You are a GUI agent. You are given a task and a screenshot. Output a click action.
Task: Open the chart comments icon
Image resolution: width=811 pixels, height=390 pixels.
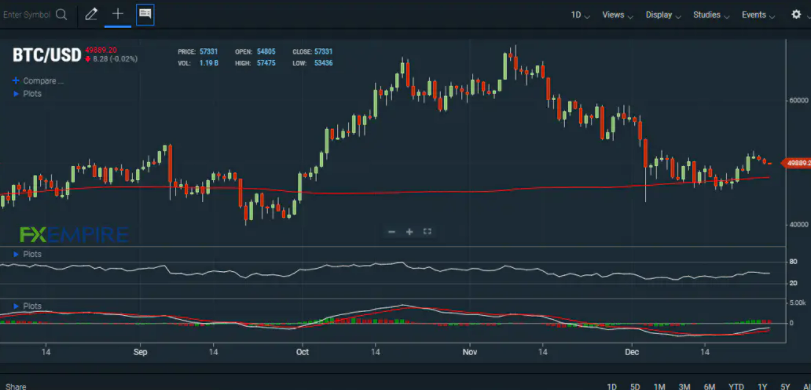pos(145,14)
